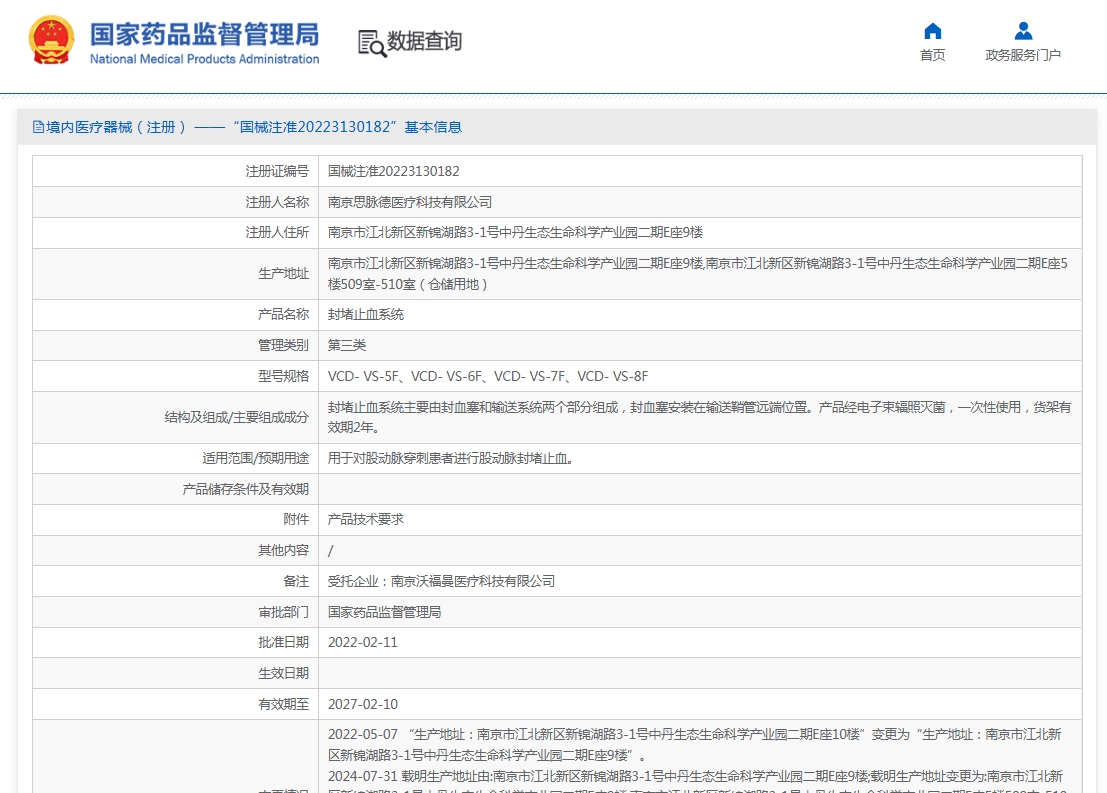Click the 附件 label
The height and width of the screenshot is (793, 1107).
(296, 519)
